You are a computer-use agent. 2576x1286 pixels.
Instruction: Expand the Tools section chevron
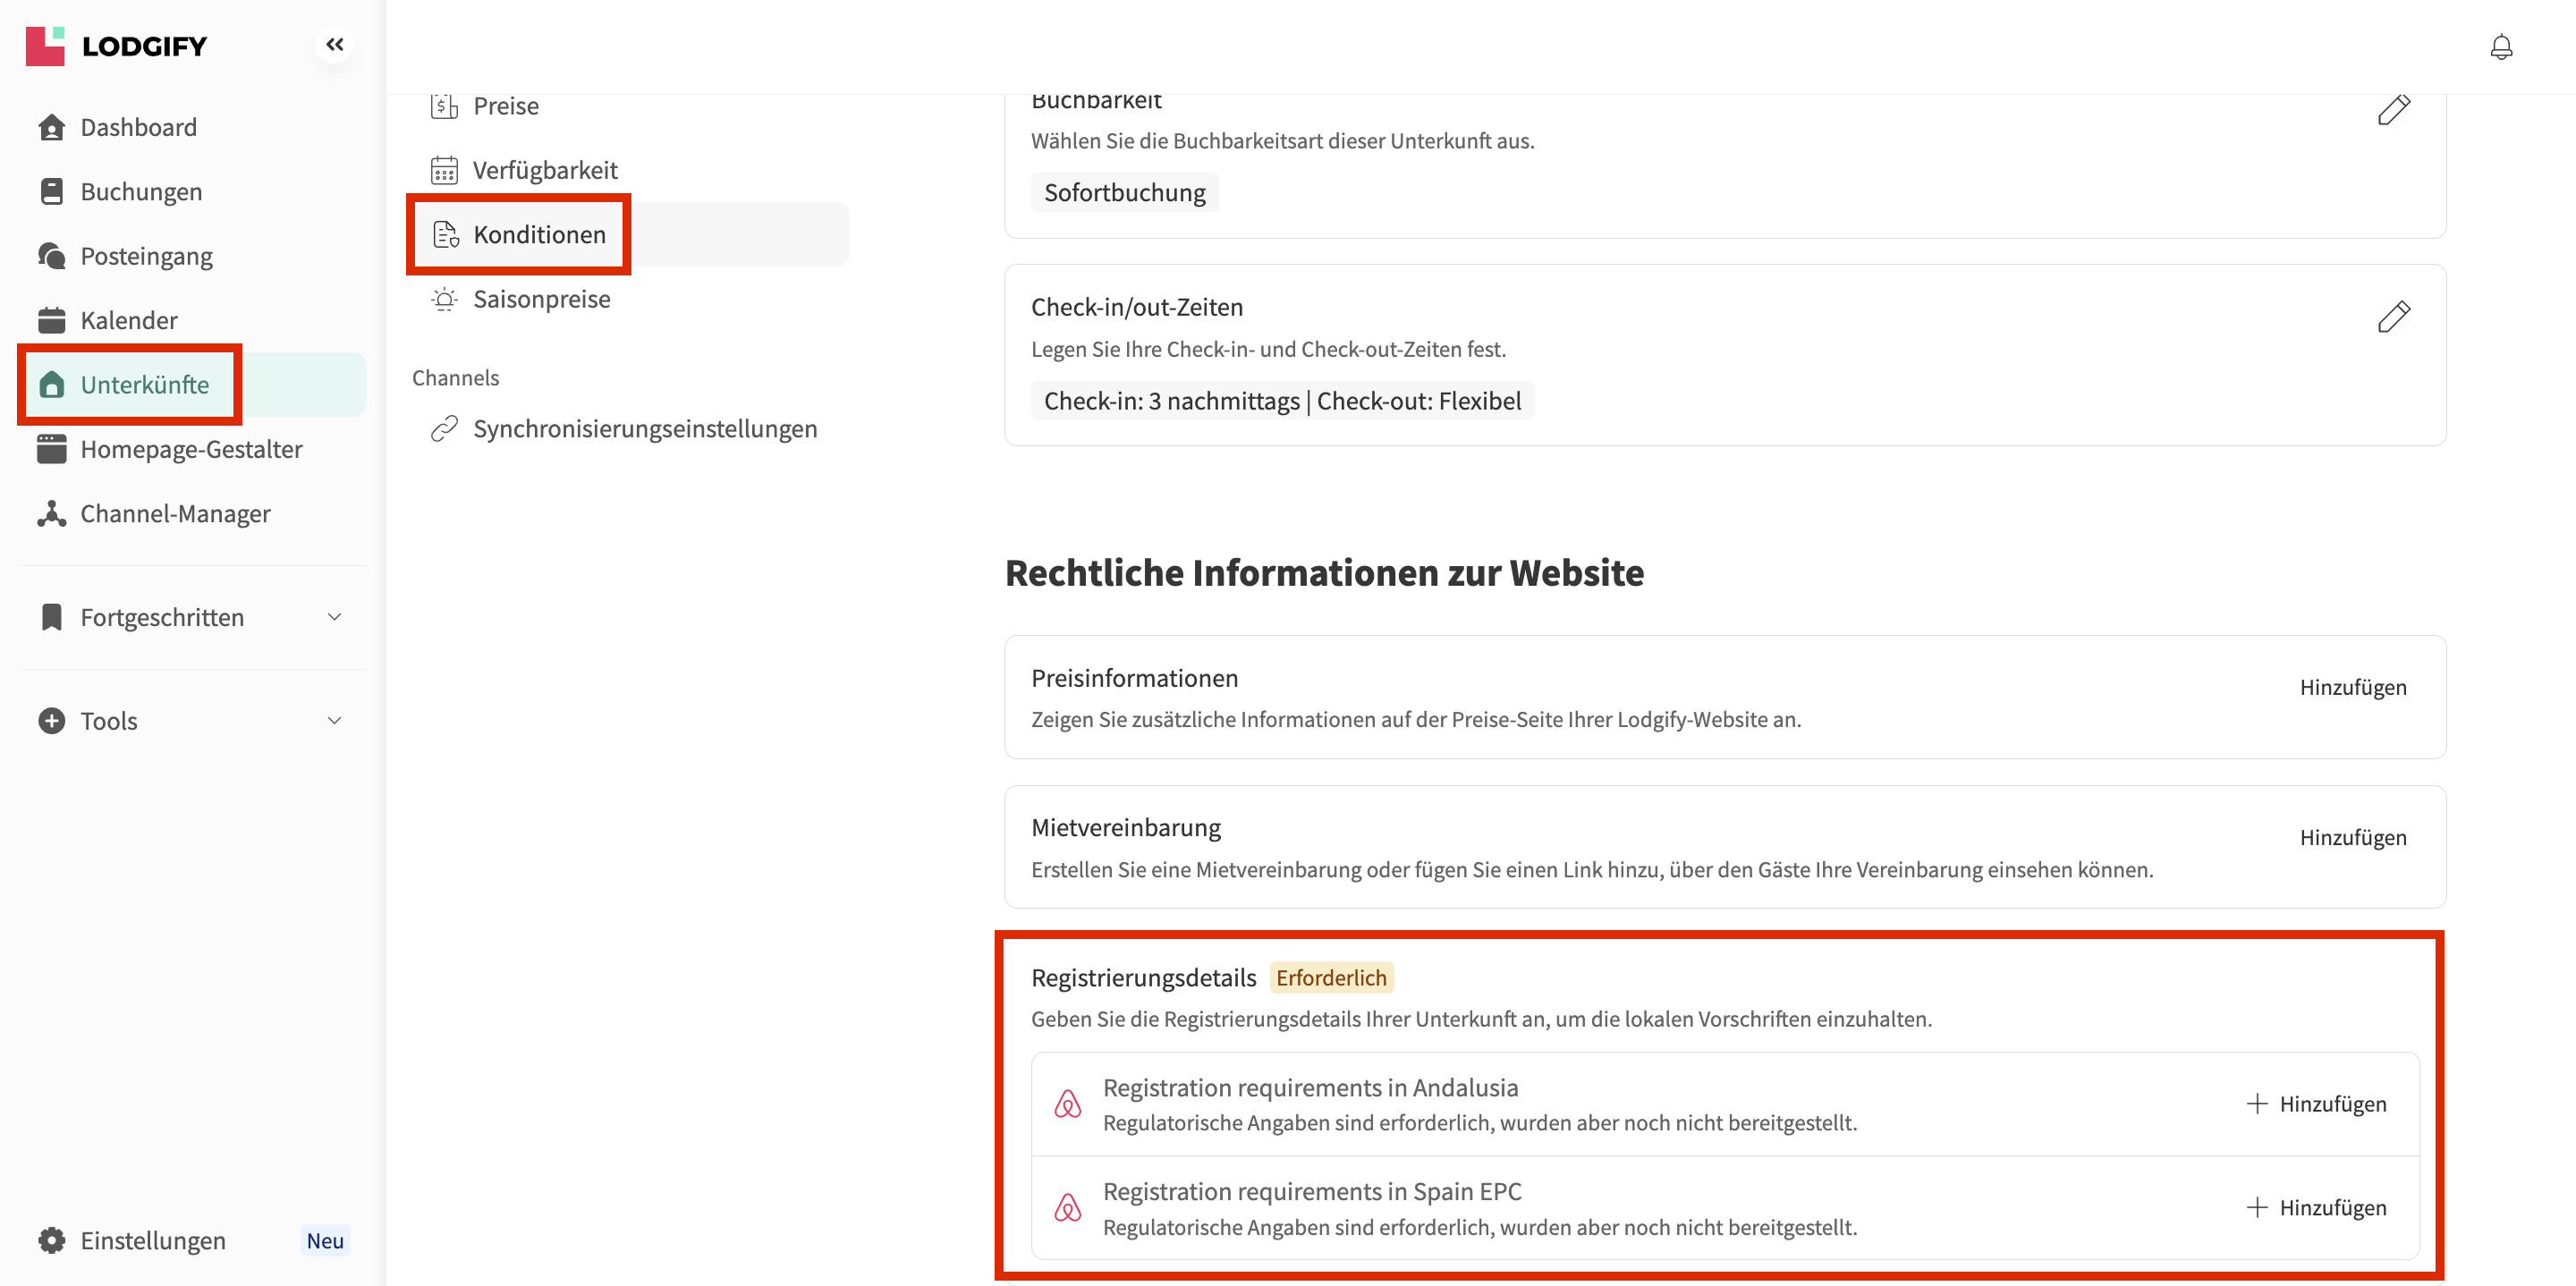334,720
